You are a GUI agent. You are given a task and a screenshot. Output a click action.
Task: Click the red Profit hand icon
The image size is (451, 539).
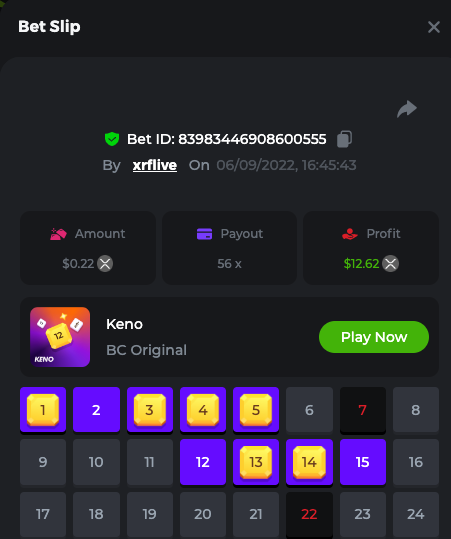(350, 234)
